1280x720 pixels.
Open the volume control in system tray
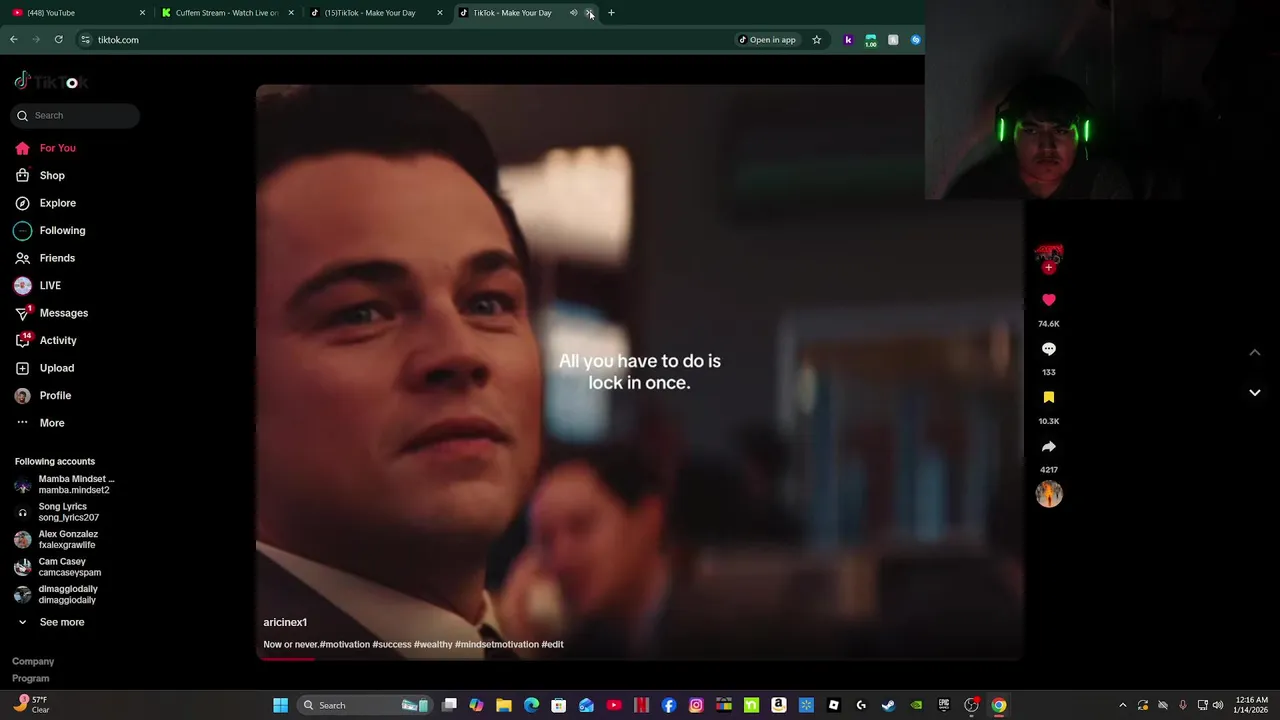point(1217,705)
